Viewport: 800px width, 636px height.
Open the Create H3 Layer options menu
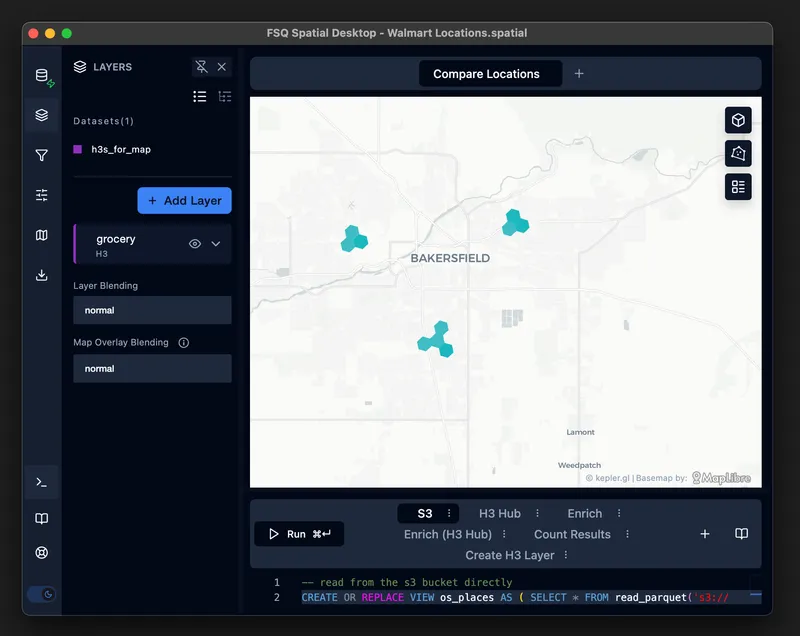(x=566, y=555)
